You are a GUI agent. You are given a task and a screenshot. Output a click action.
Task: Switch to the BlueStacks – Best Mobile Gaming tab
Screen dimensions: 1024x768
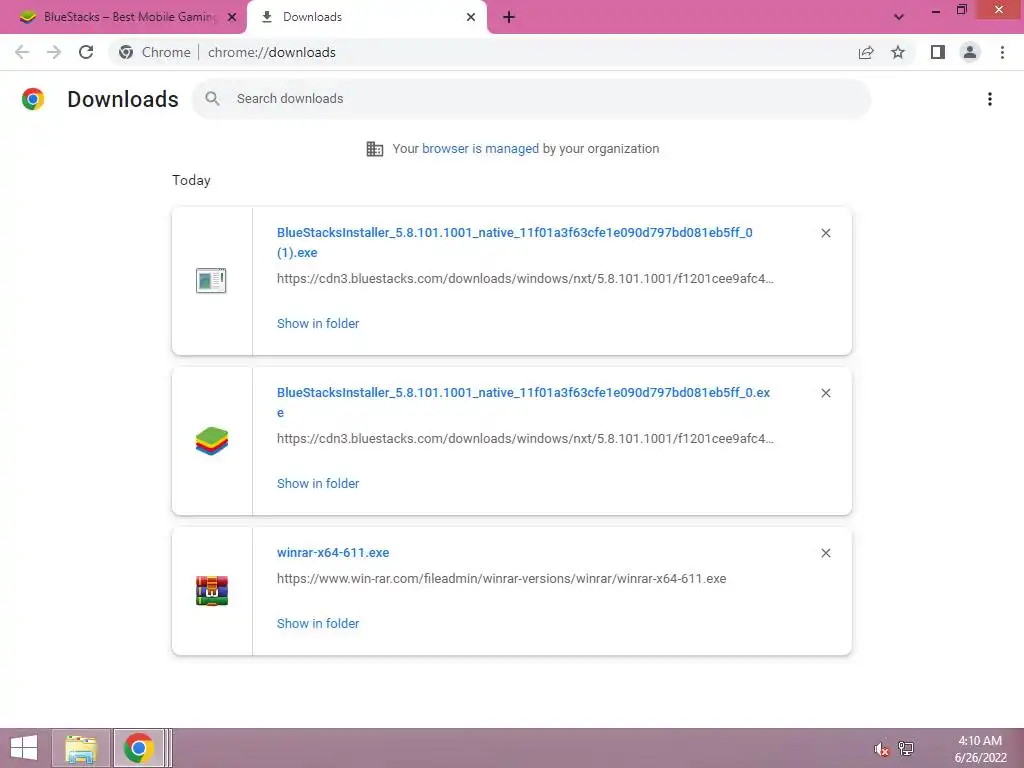point(123,17)
